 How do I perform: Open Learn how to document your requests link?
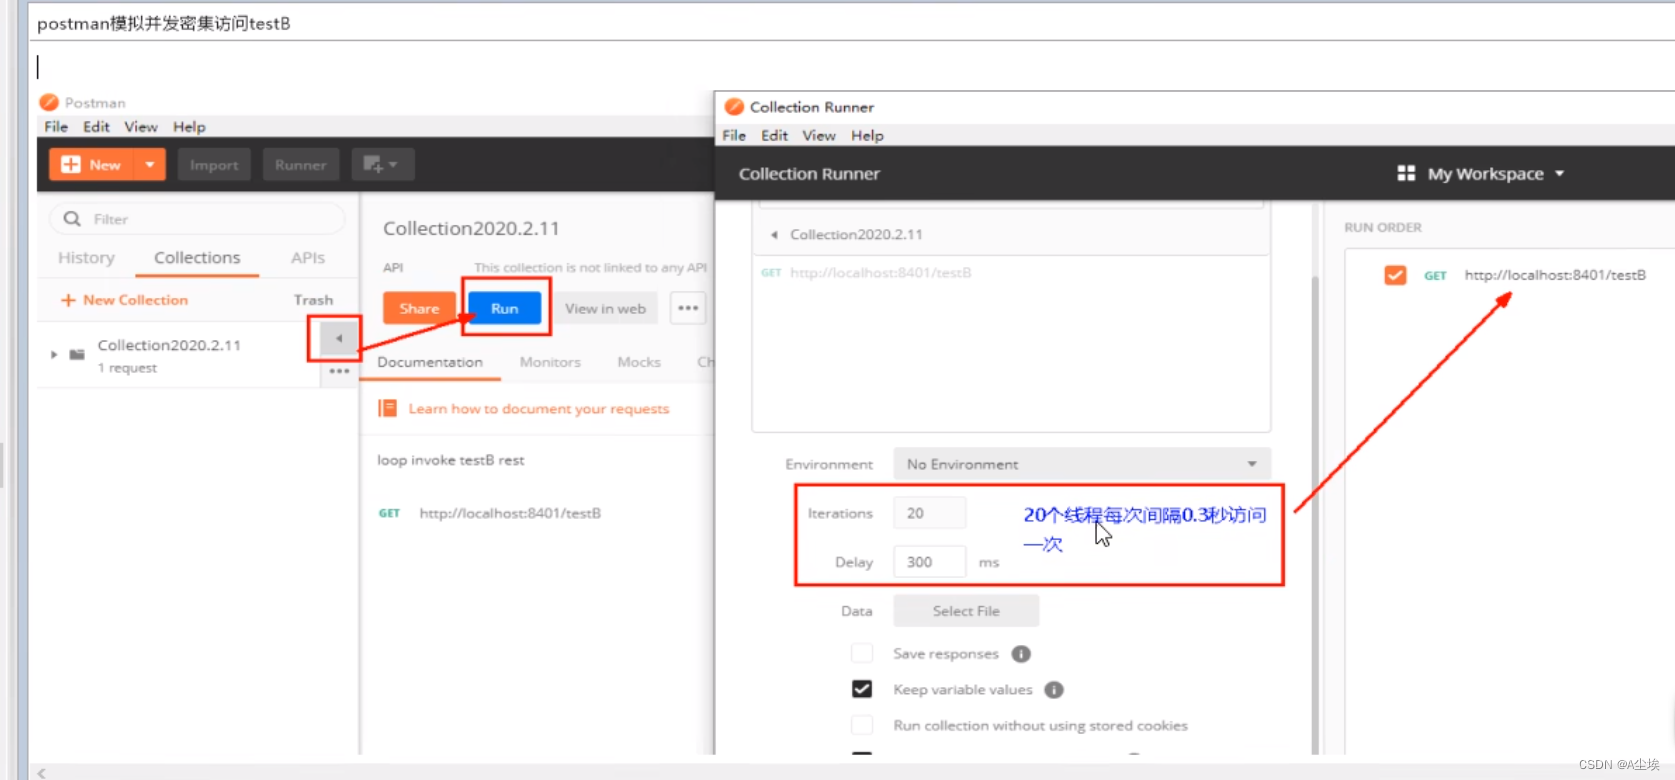539,409
